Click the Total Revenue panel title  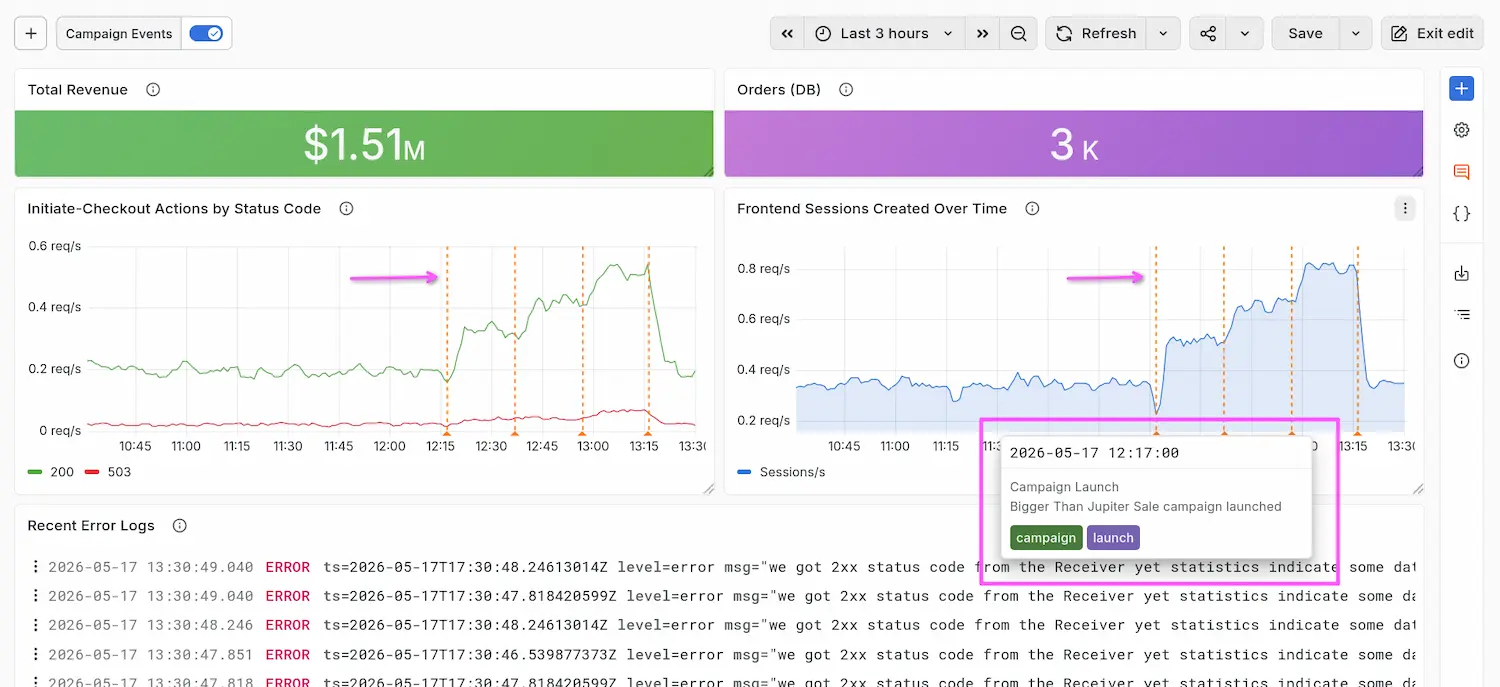click(78, 89)
